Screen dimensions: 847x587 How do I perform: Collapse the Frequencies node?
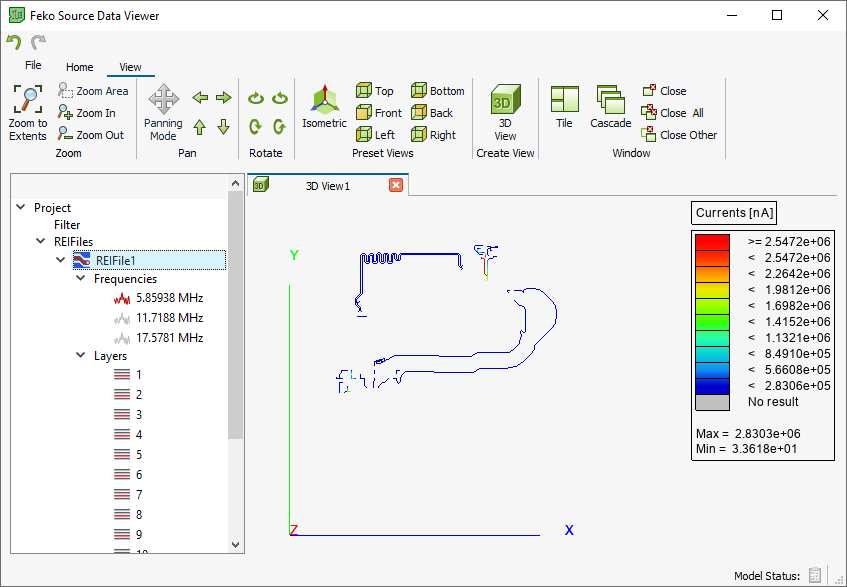coord(82,280)
